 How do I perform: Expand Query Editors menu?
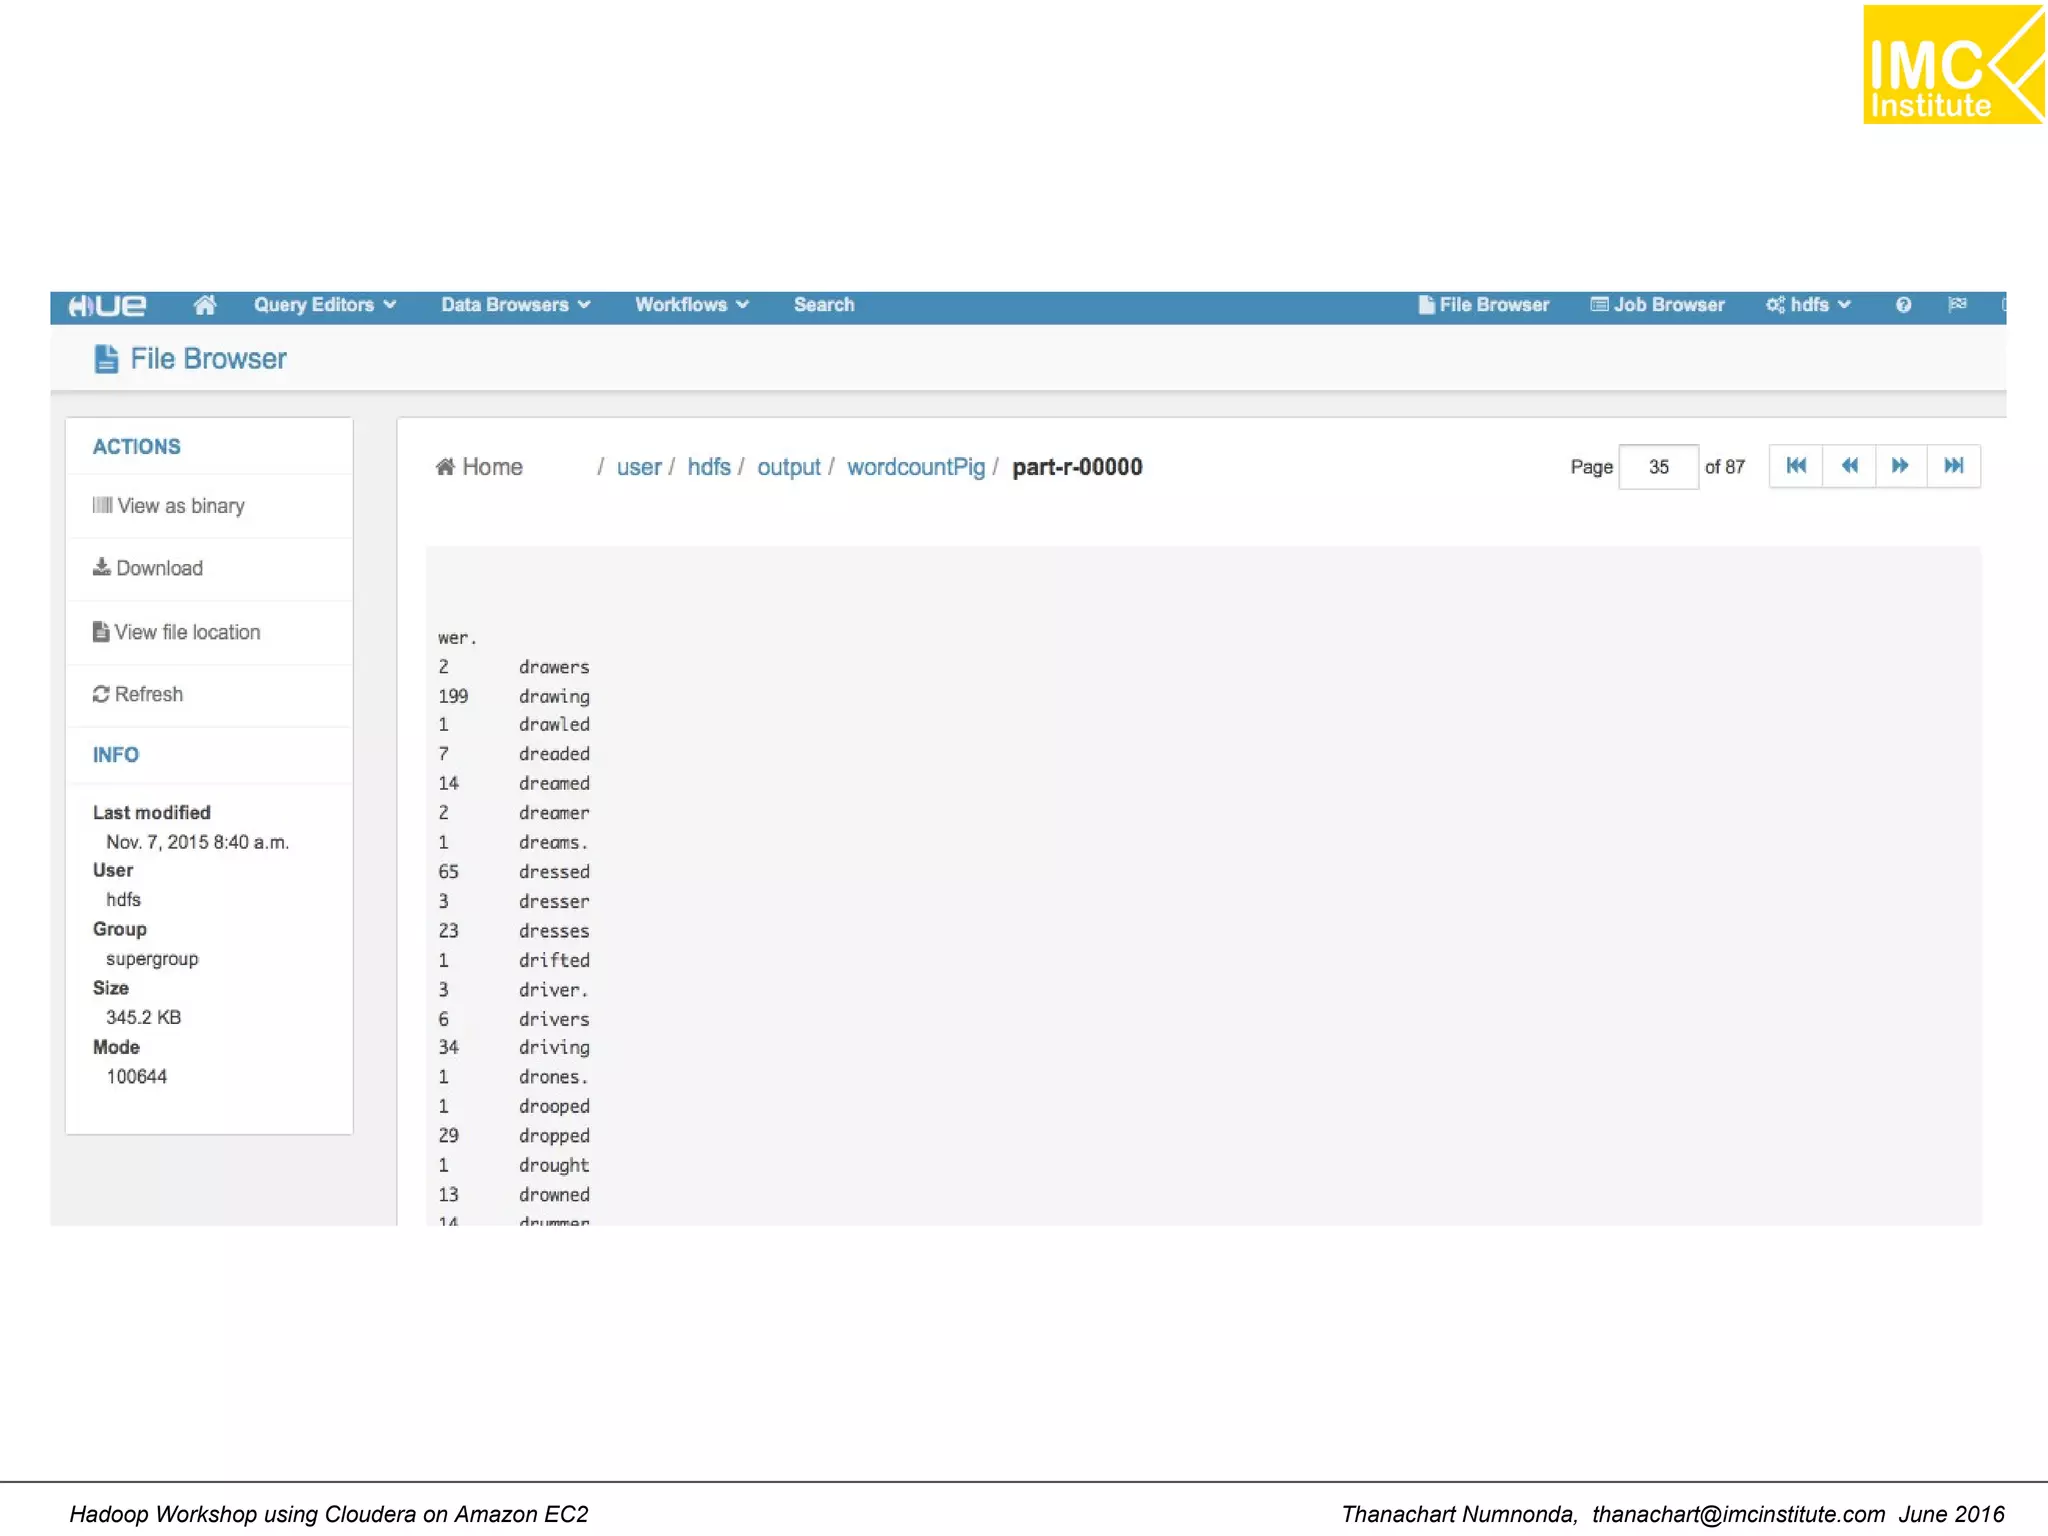point(324,305)
